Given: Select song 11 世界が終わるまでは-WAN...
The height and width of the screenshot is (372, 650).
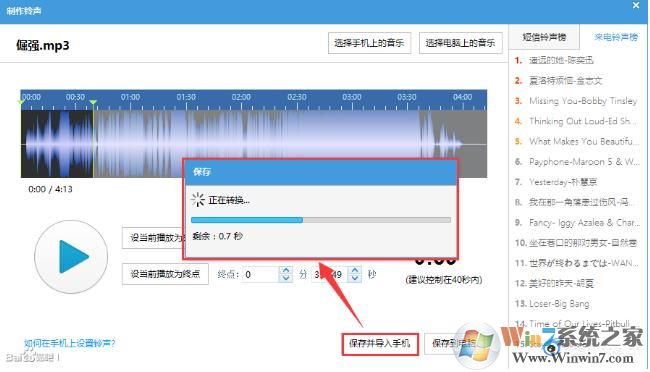Looking at the screenshot, I should point(576,263).
